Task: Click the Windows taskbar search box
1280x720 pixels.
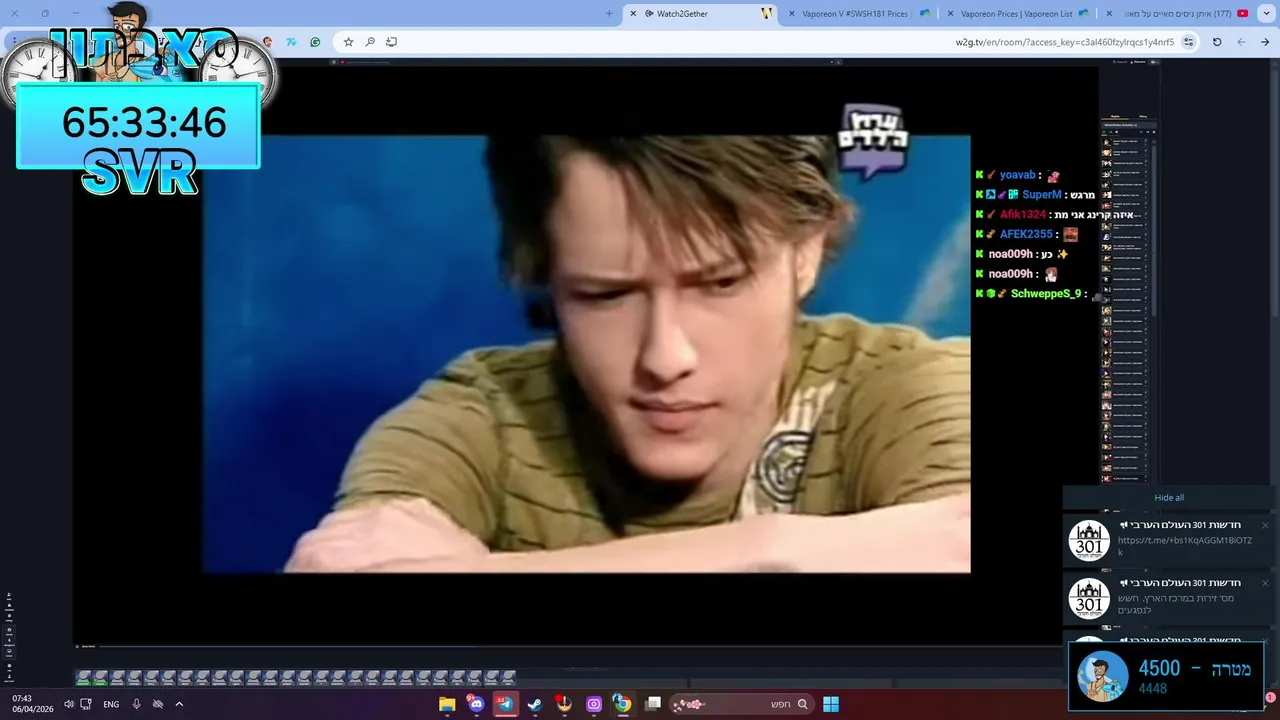Action: click(x=742, y=704)
